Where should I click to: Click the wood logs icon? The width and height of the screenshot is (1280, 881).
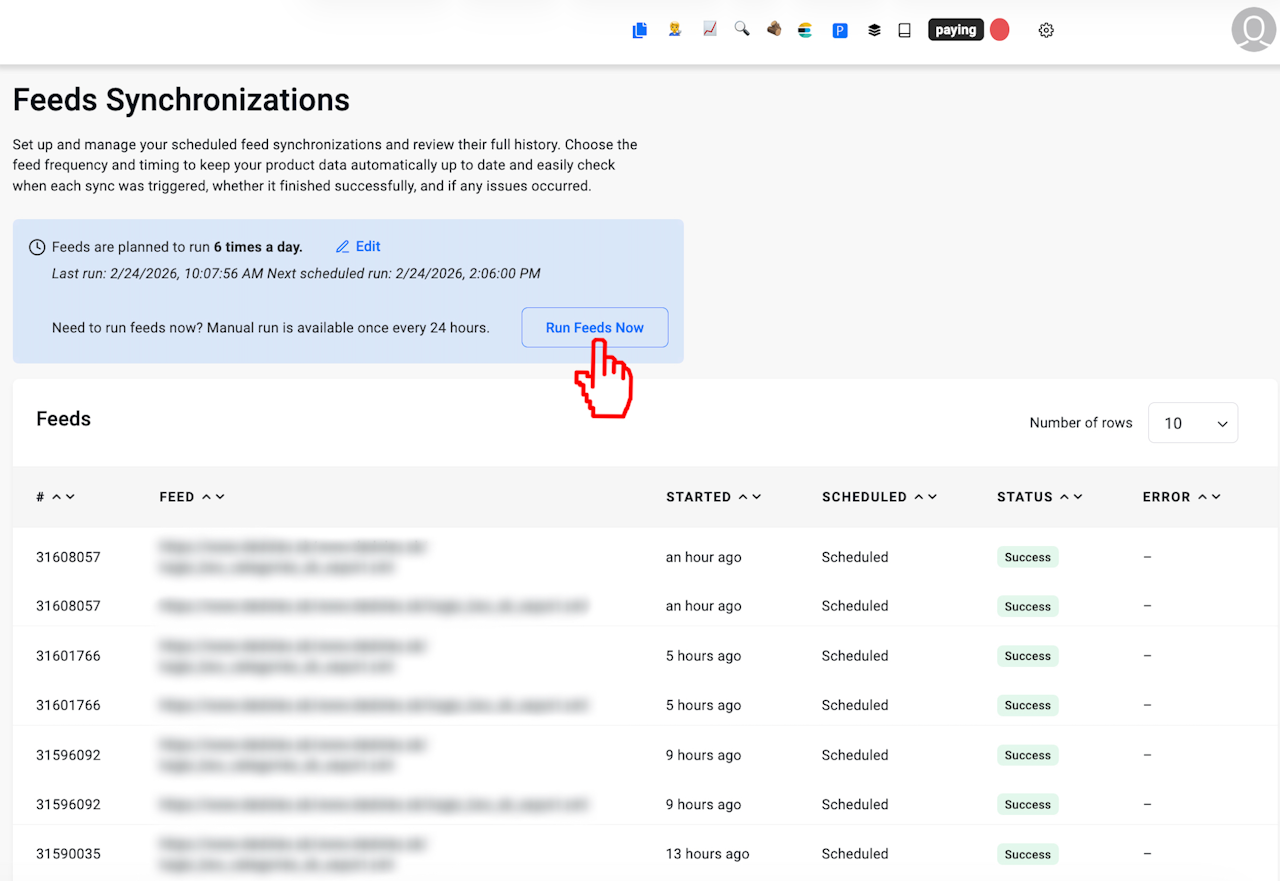point(774,30)
